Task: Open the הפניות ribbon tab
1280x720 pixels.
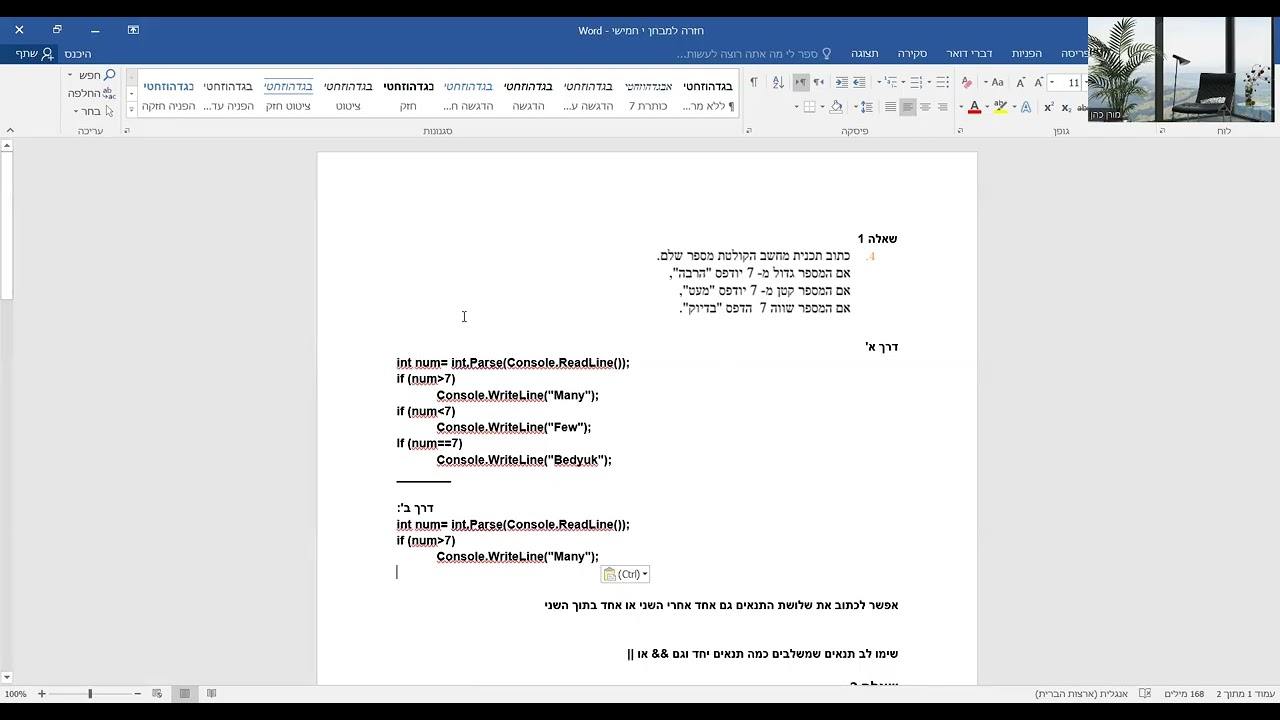Action: pyautogui.click(x=1026, y=53)
